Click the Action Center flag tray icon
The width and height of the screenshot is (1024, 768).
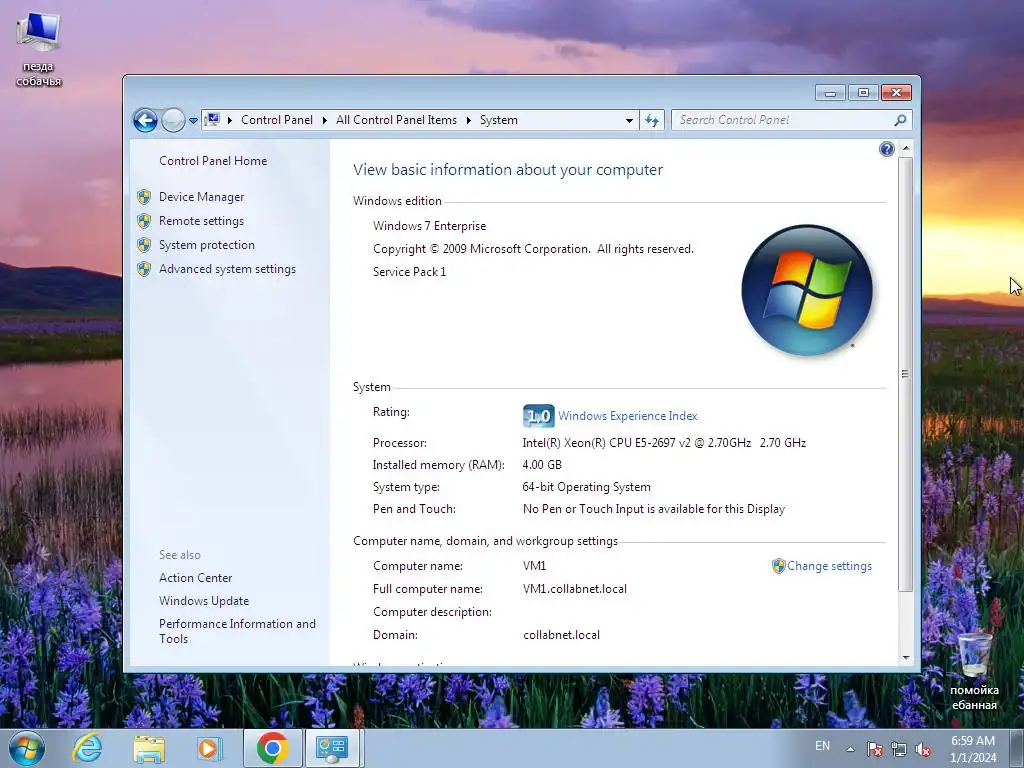[x=875, y=749]
